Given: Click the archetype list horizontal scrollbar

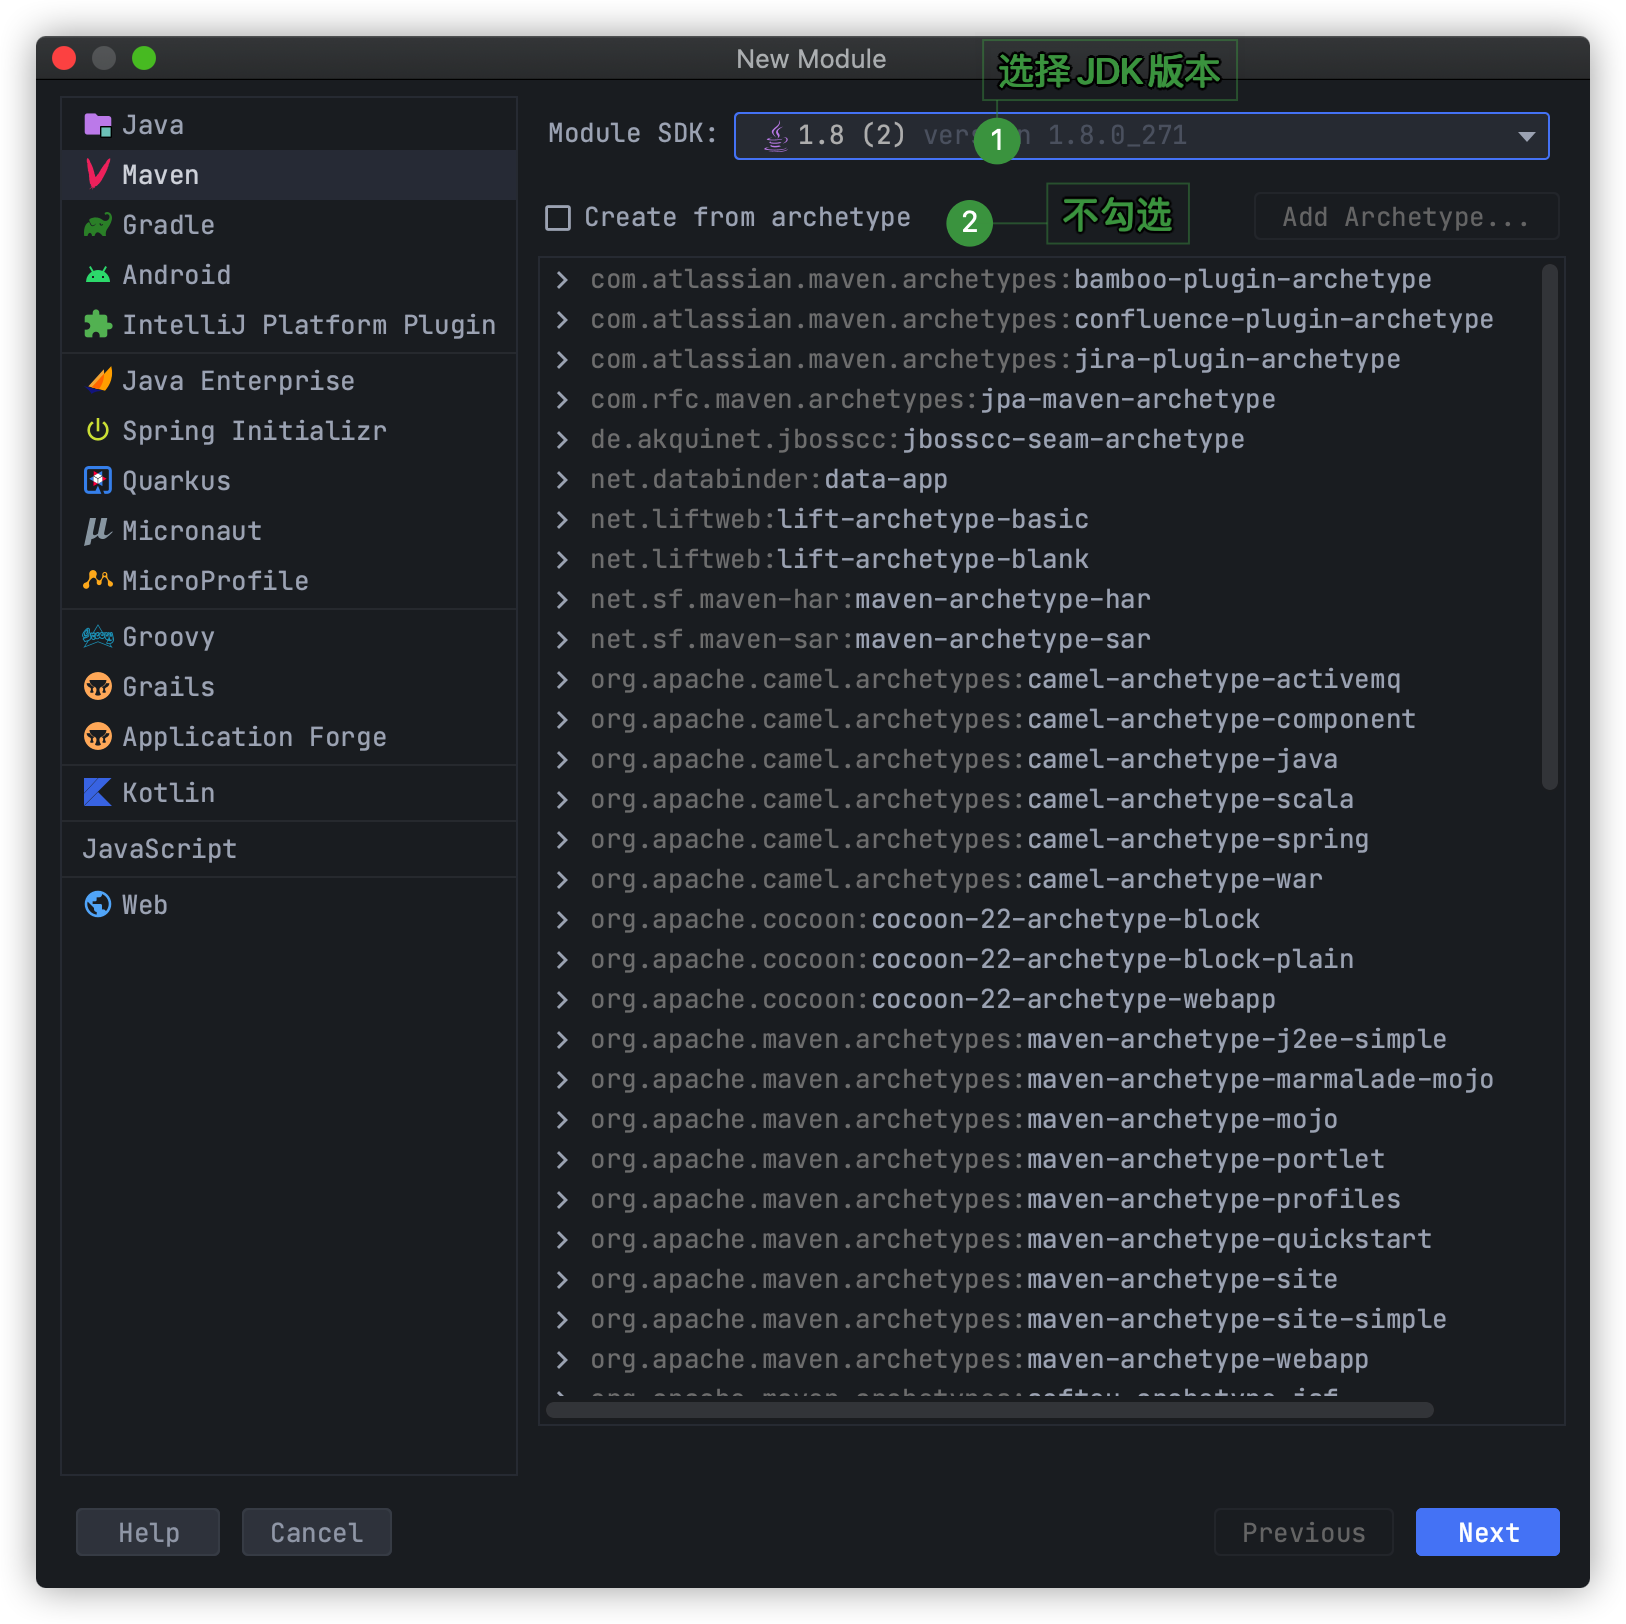Looking at the screenshot, I should [x=990, y=1410].
